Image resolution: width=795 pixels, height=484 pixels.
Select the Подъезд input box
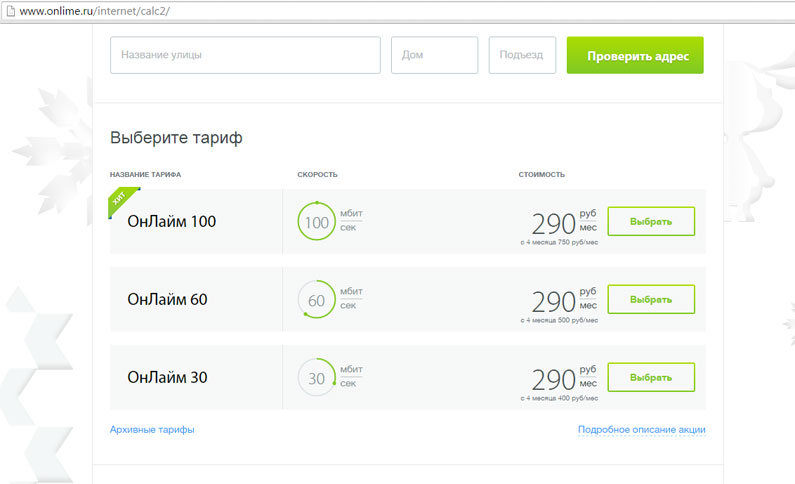pos(521,55)
